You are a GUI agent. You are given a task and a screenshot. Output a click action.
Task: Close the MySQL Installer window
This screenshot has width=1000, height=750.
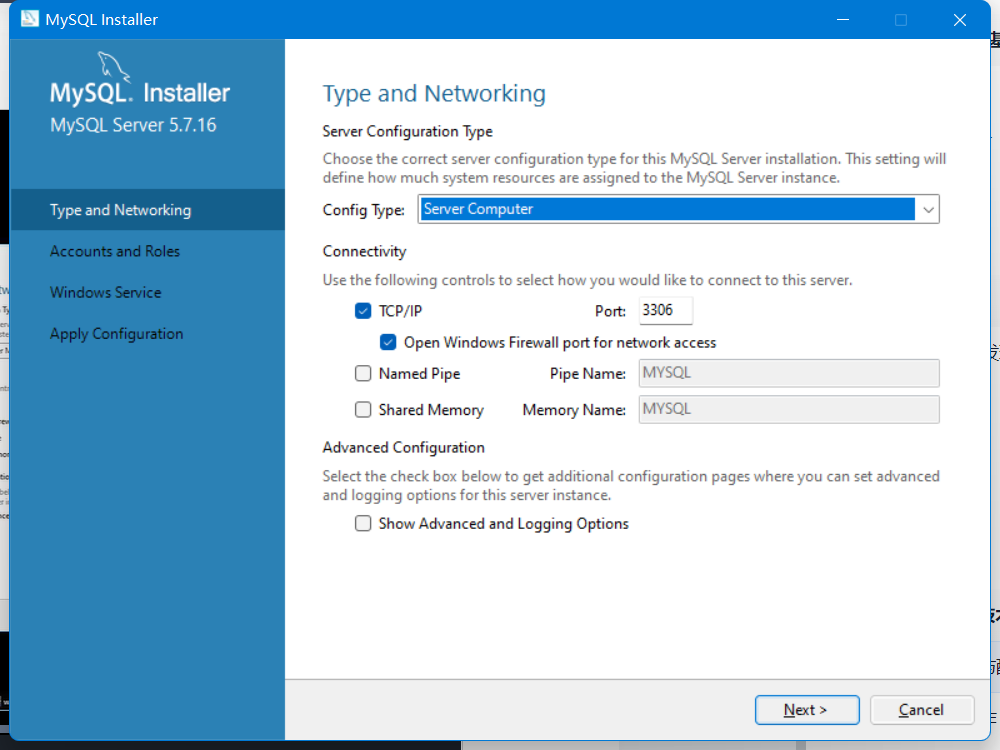[959, 20]
